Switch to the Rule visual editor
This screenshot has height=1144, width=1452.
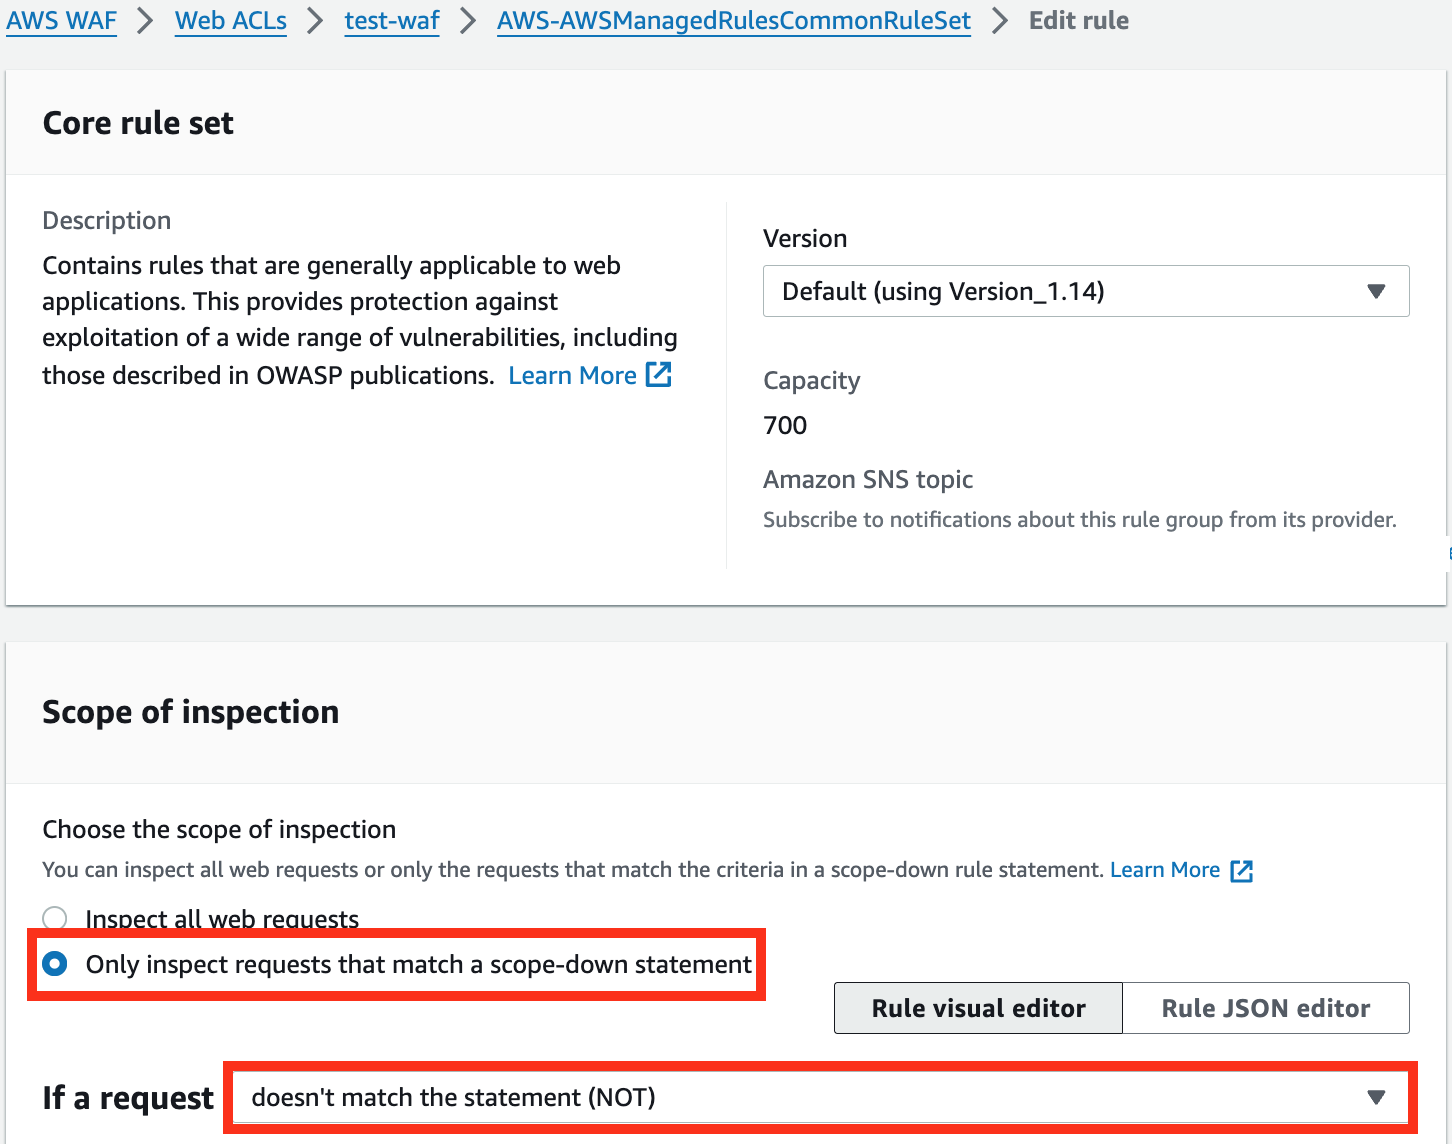tap(977, 1008)
